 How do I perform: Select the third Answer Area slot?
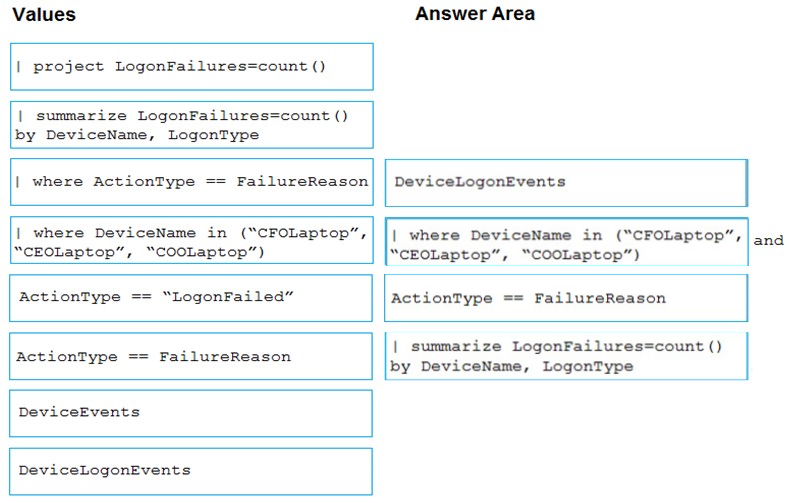point(566,298)
